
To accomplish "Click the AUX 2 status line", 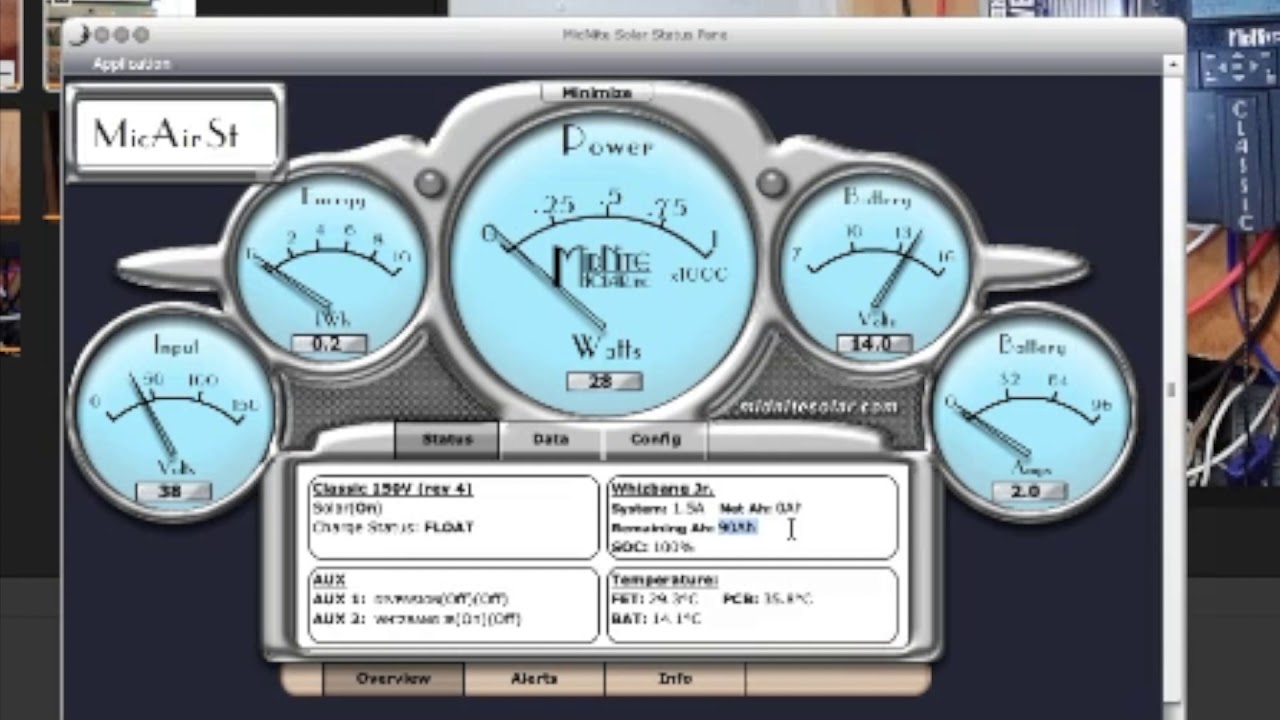I will [416, 619].
